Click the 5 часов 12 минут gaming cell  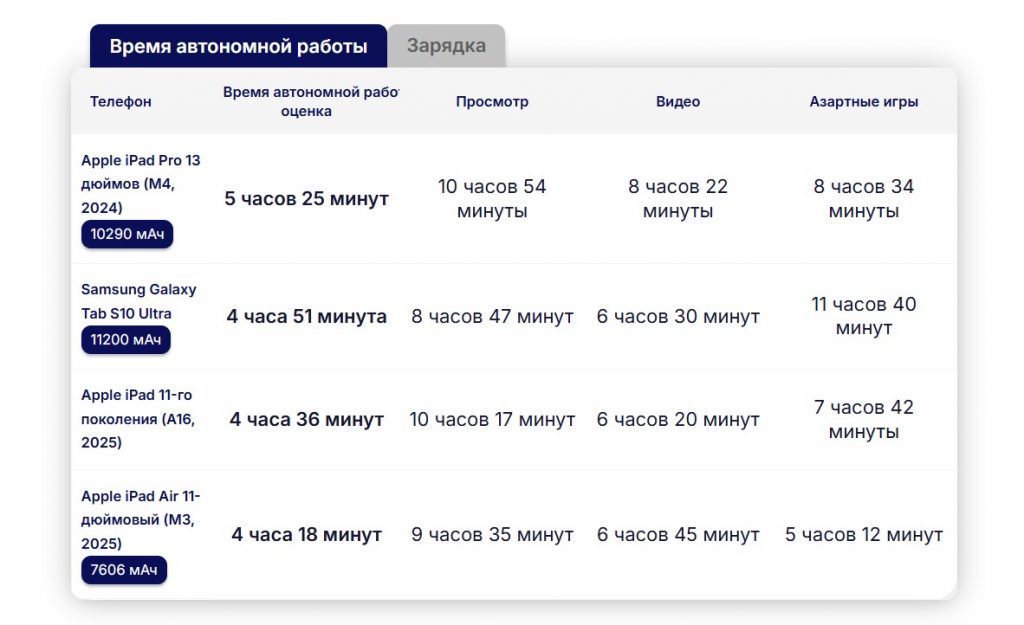(863, 535)
